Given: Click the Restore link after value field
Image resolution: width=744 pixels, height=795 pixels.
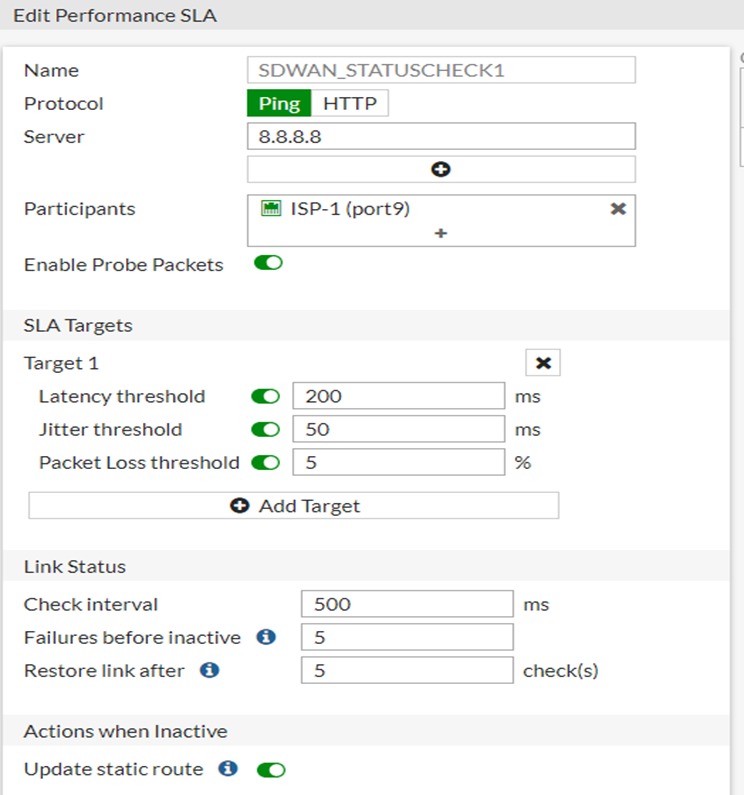Looking at the screenshot, I should point(407,670).
